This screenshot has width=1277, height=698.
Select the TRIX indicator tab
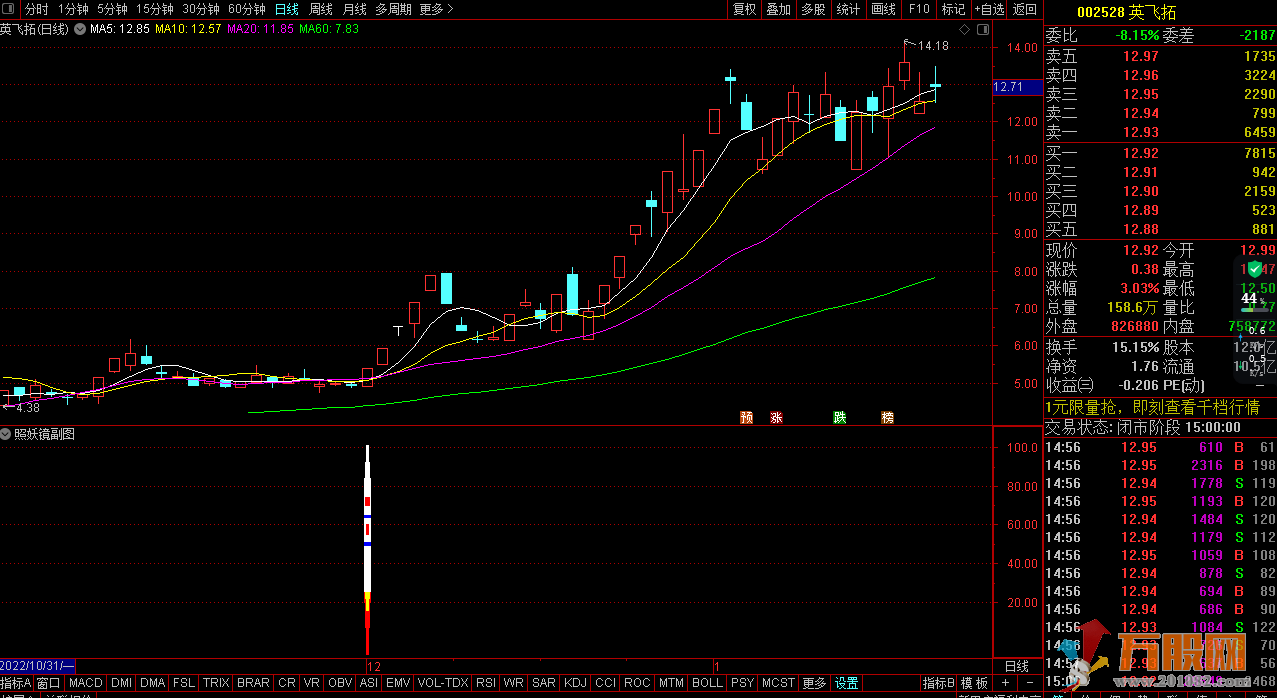pos(216,683)
